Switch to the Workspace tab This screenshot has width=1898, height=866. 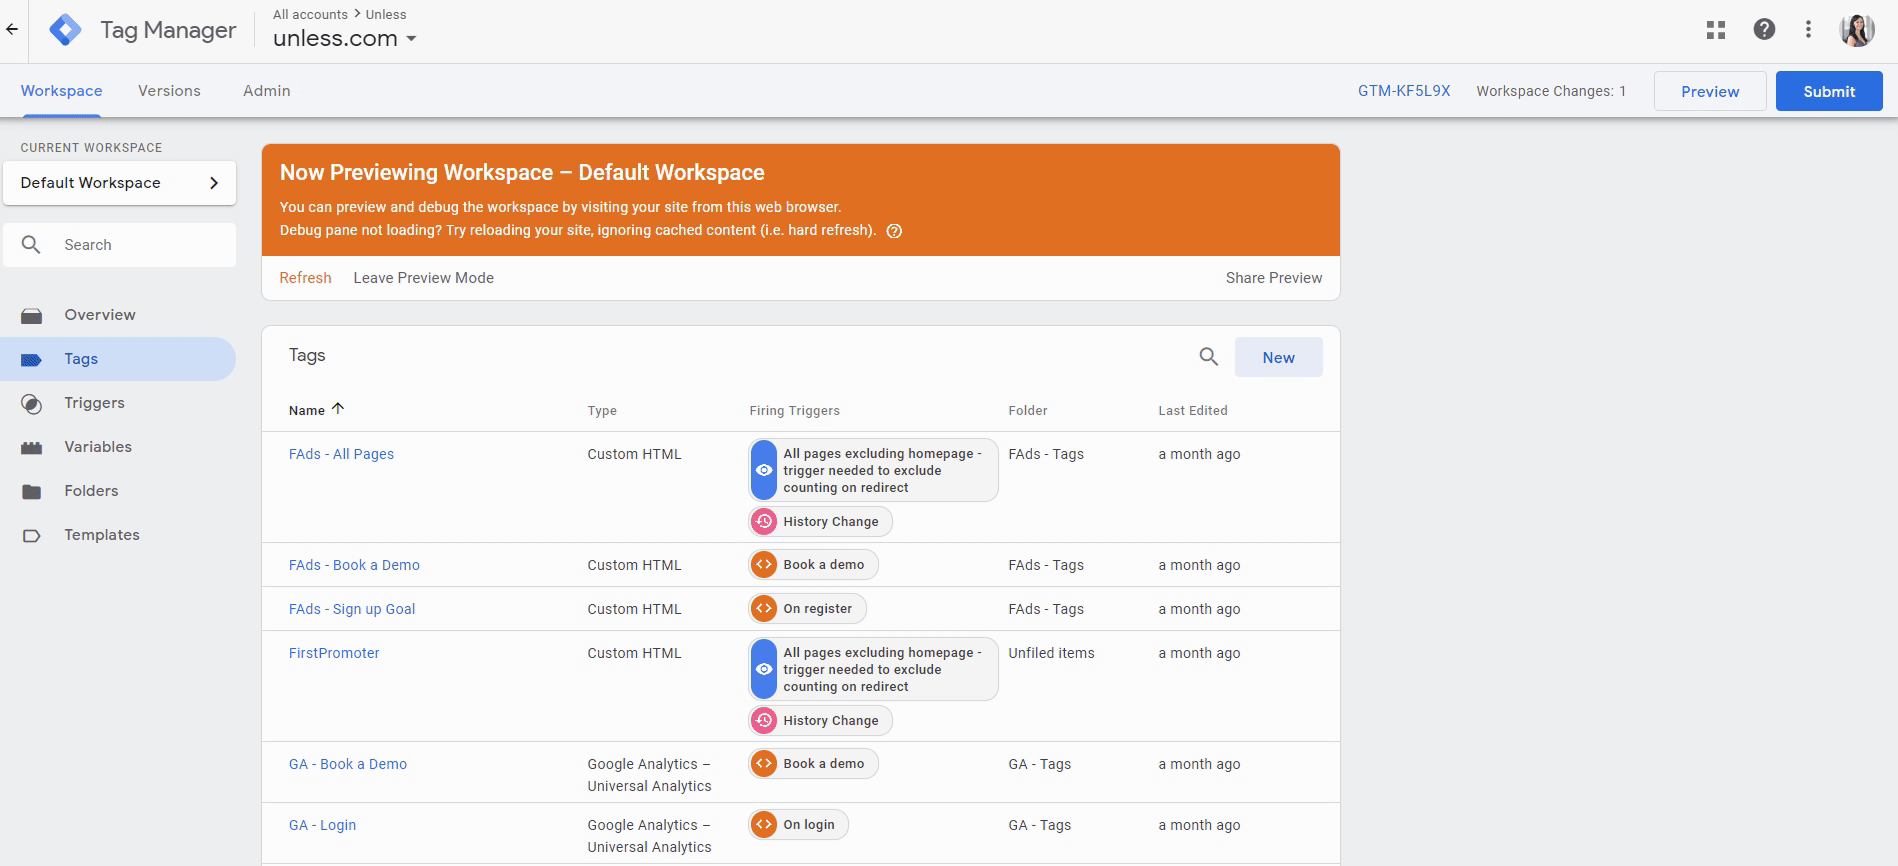click(x=62, y=91)
